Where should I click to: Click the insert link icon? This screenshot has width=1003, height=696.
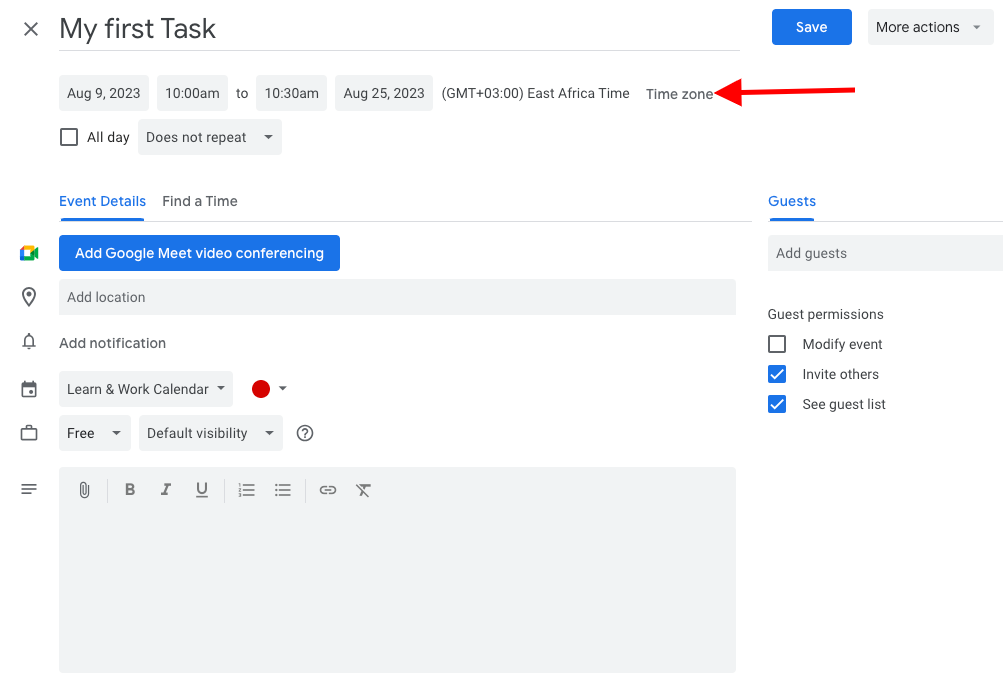[x=328, y=490]
